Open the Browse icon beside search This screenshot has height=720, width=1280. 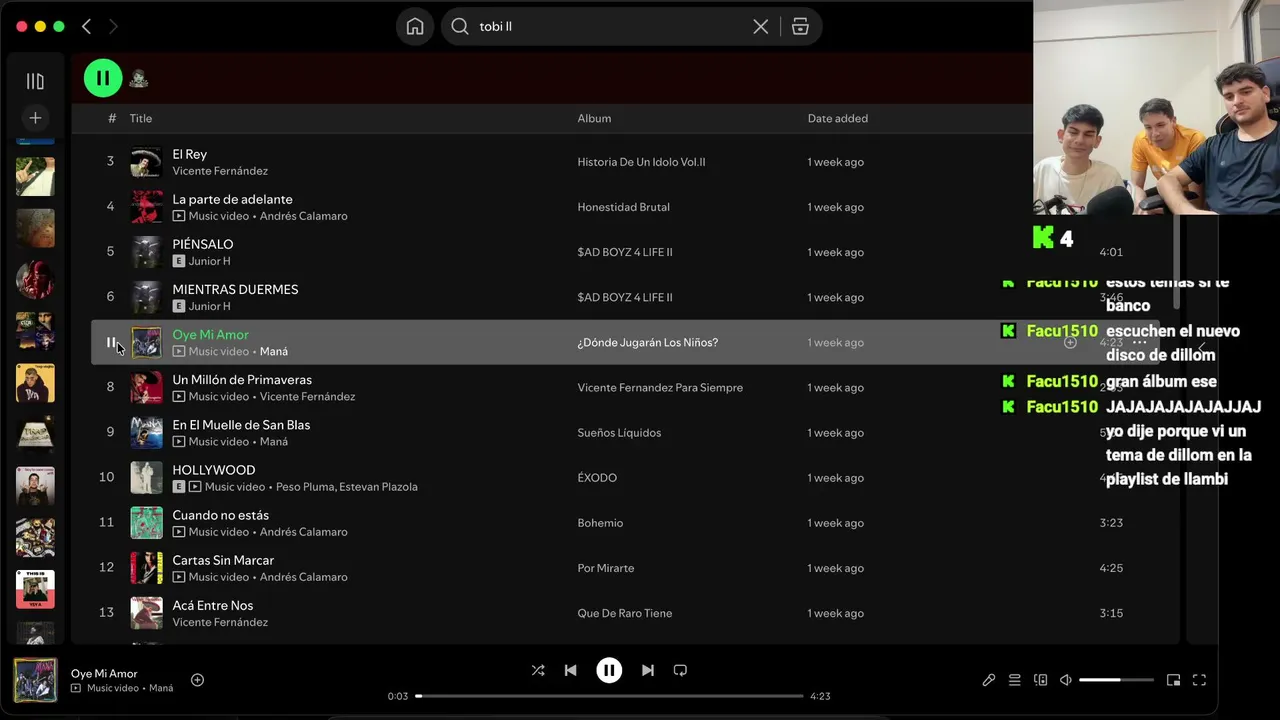pos(800,27)
